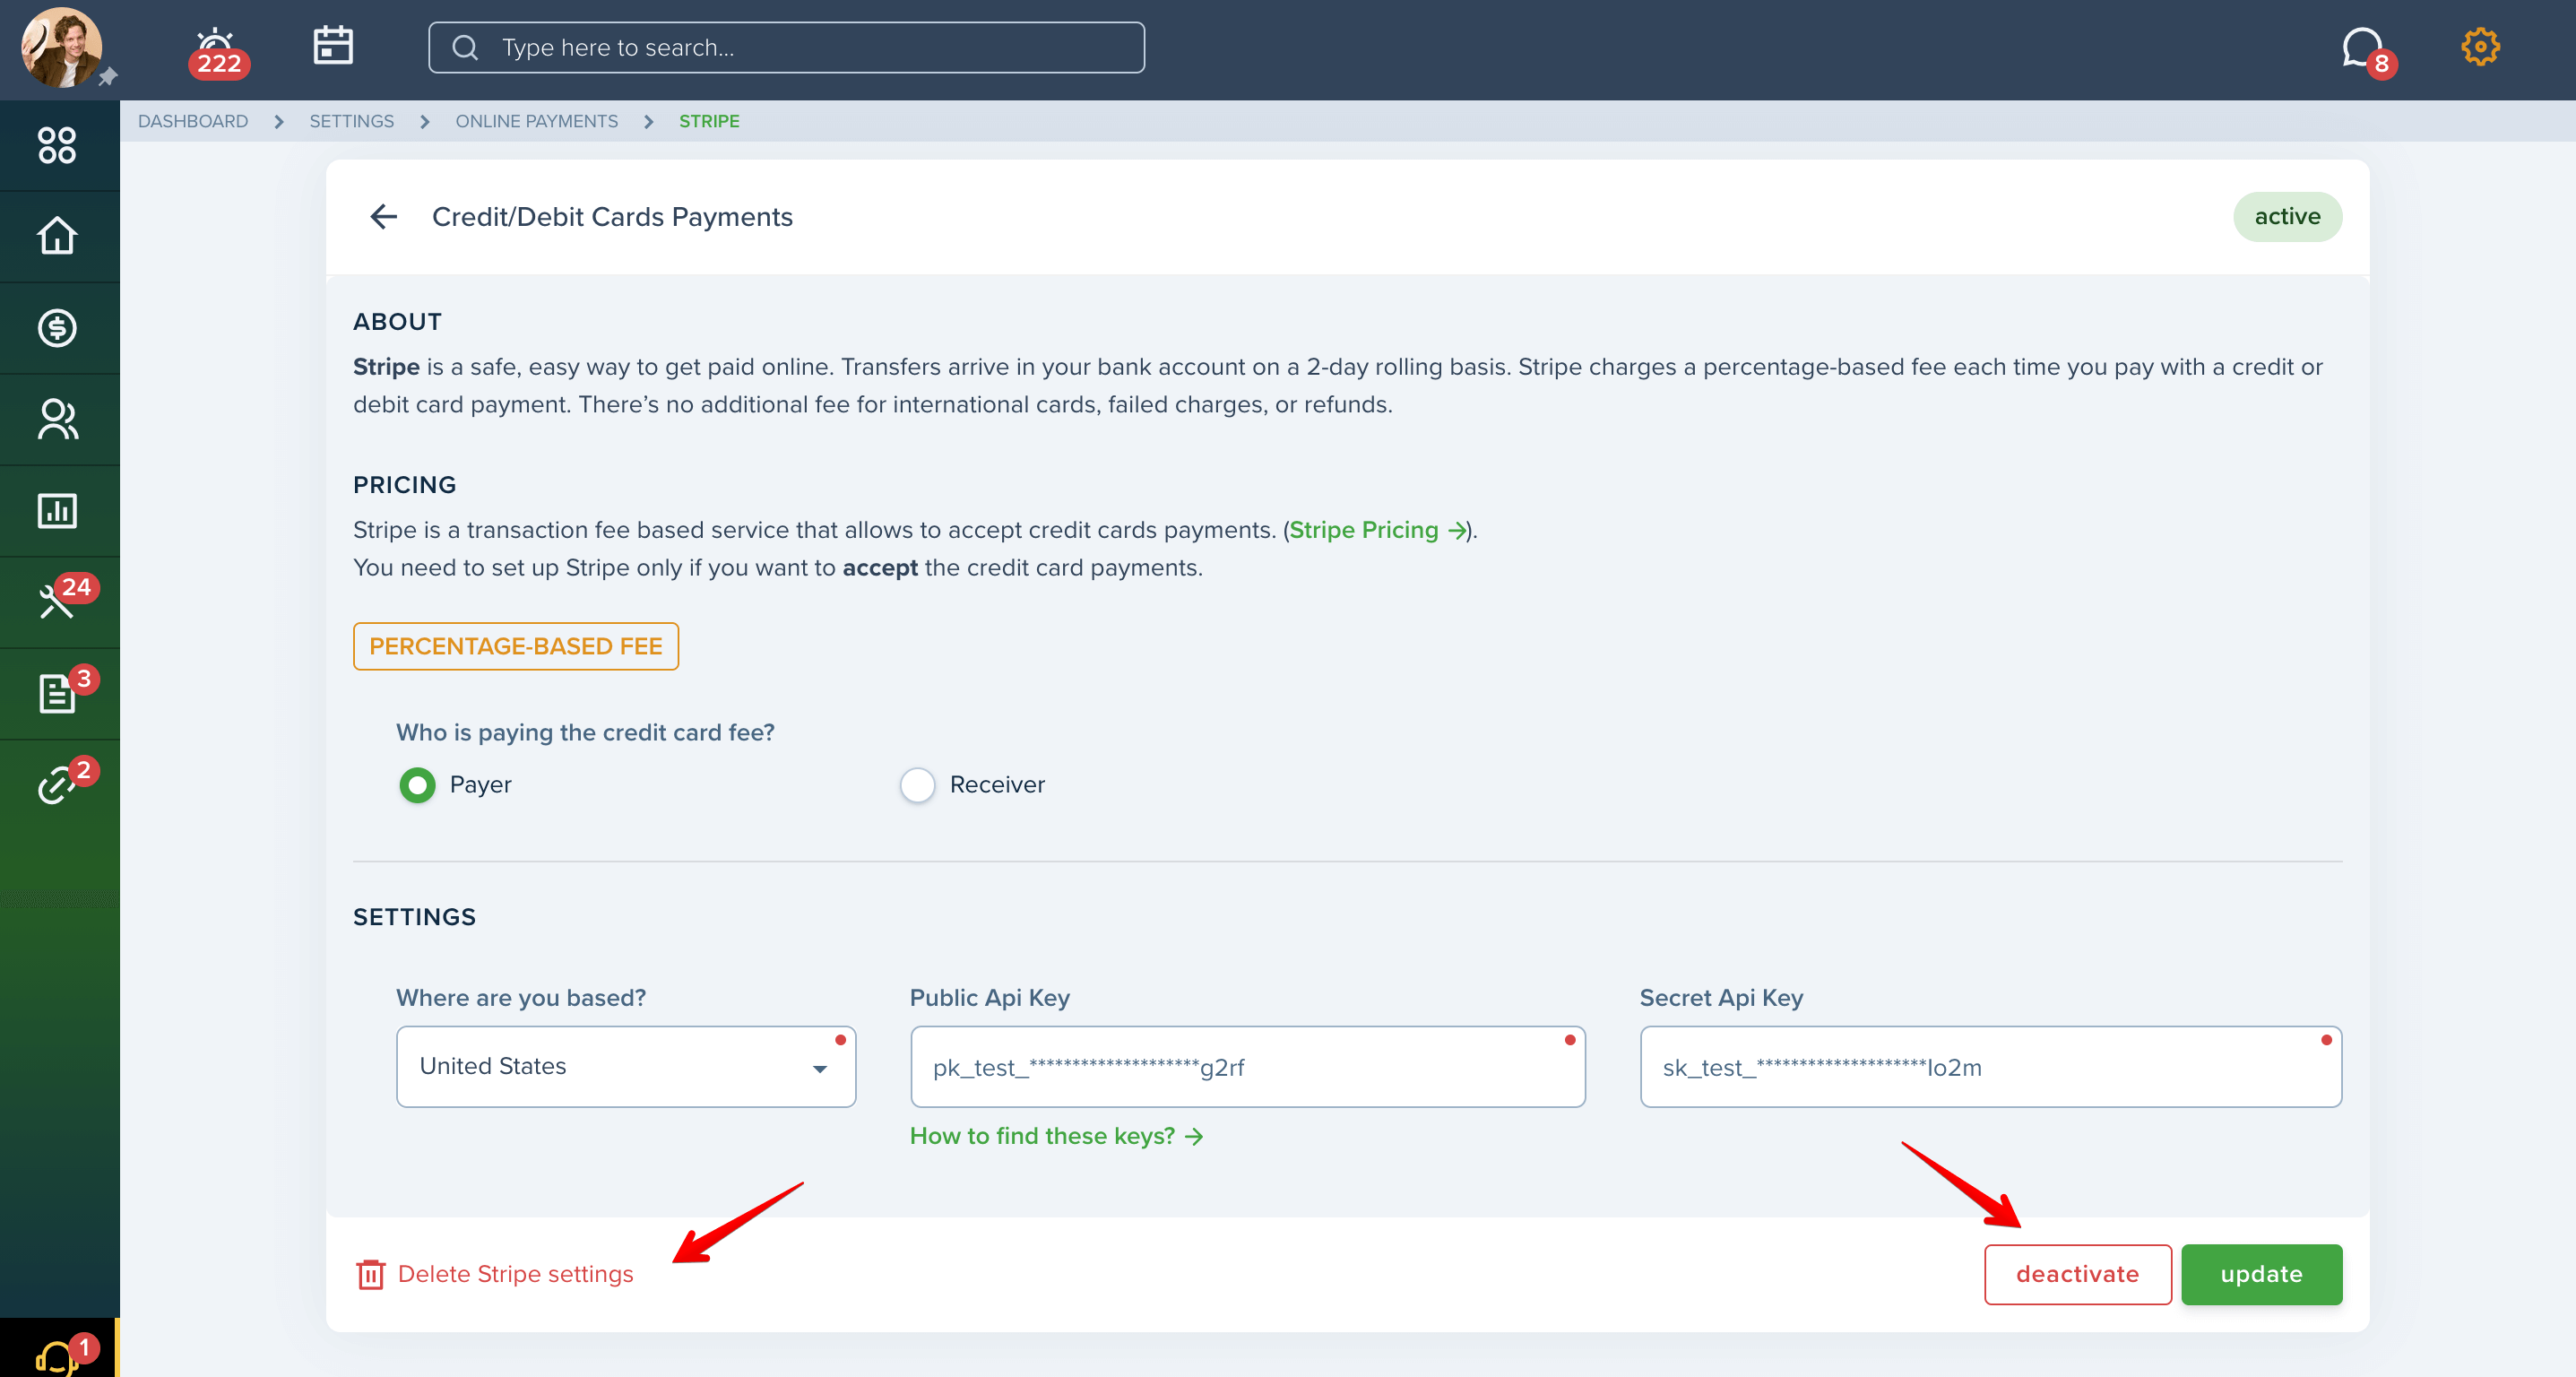The image size is (2576, 1377).
Task: Open the alarm notifications with 222 badge
Action: (217, 52)
